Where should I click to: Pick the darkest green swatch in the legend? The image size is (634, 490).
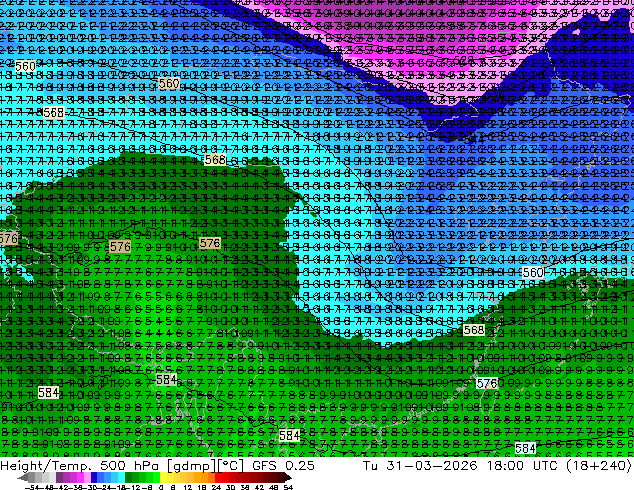click(129, 477)
